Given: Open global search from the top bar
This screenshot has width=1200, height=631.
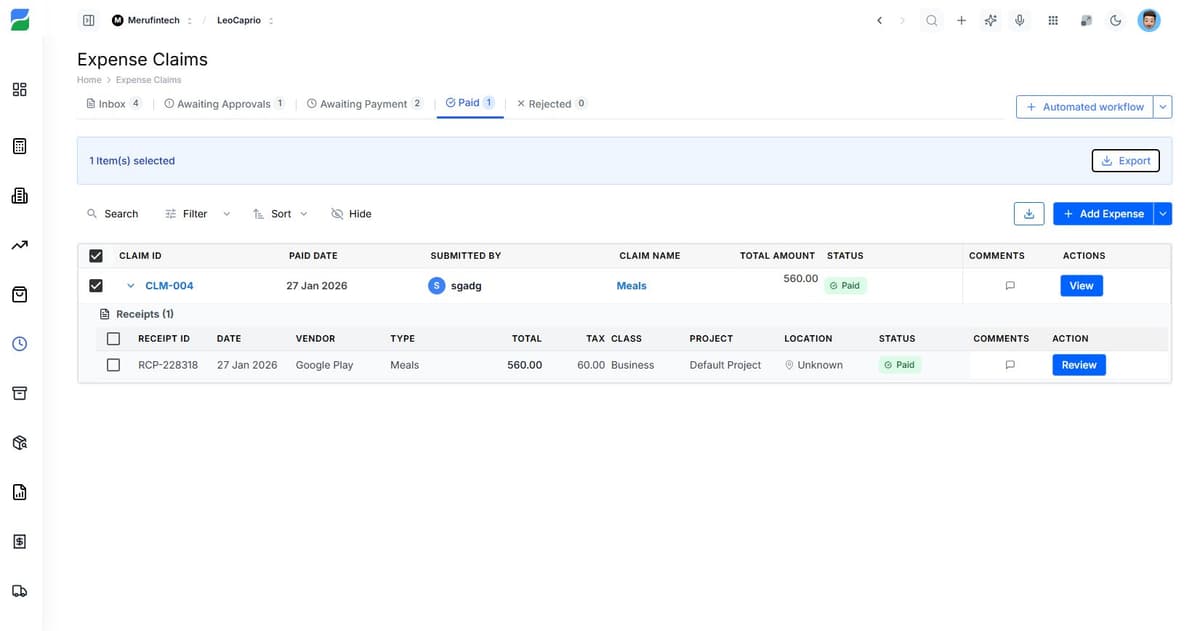Looking at the screenshot, I should 931,19.
